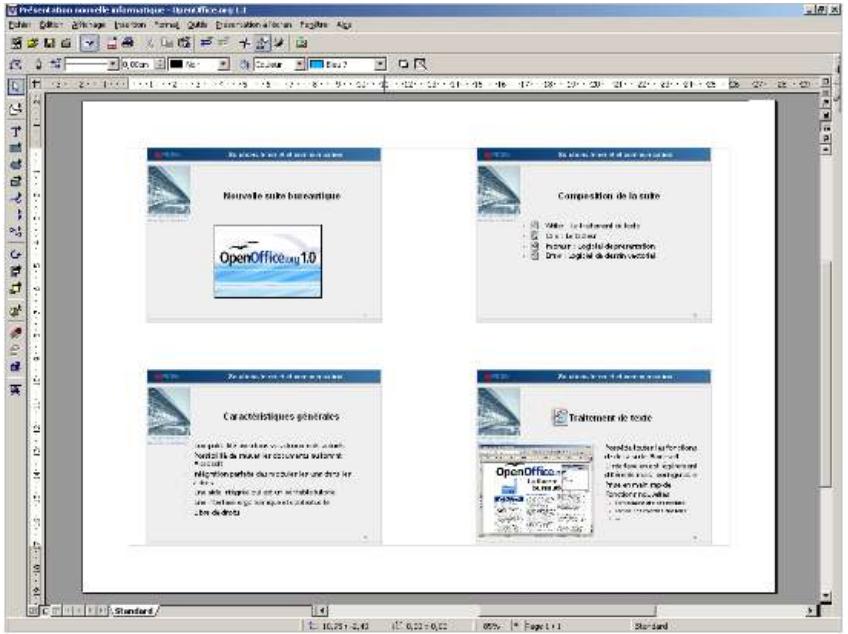The width and height of the screenshot is (848, 634).
Task: Click the Nouvelle suite bureautique slide thumbnail
Action: pyautogui.click(x=264, y=235)
